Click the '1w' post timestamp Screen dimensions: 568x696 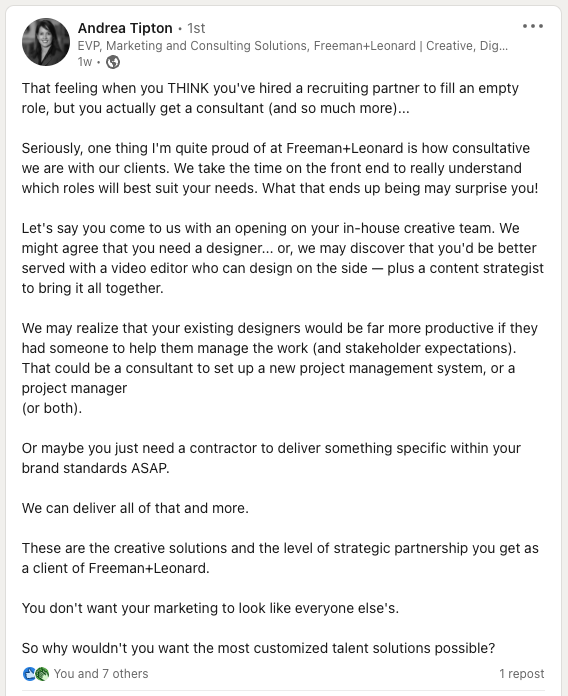pyautogui.click(x=85, y=62)
